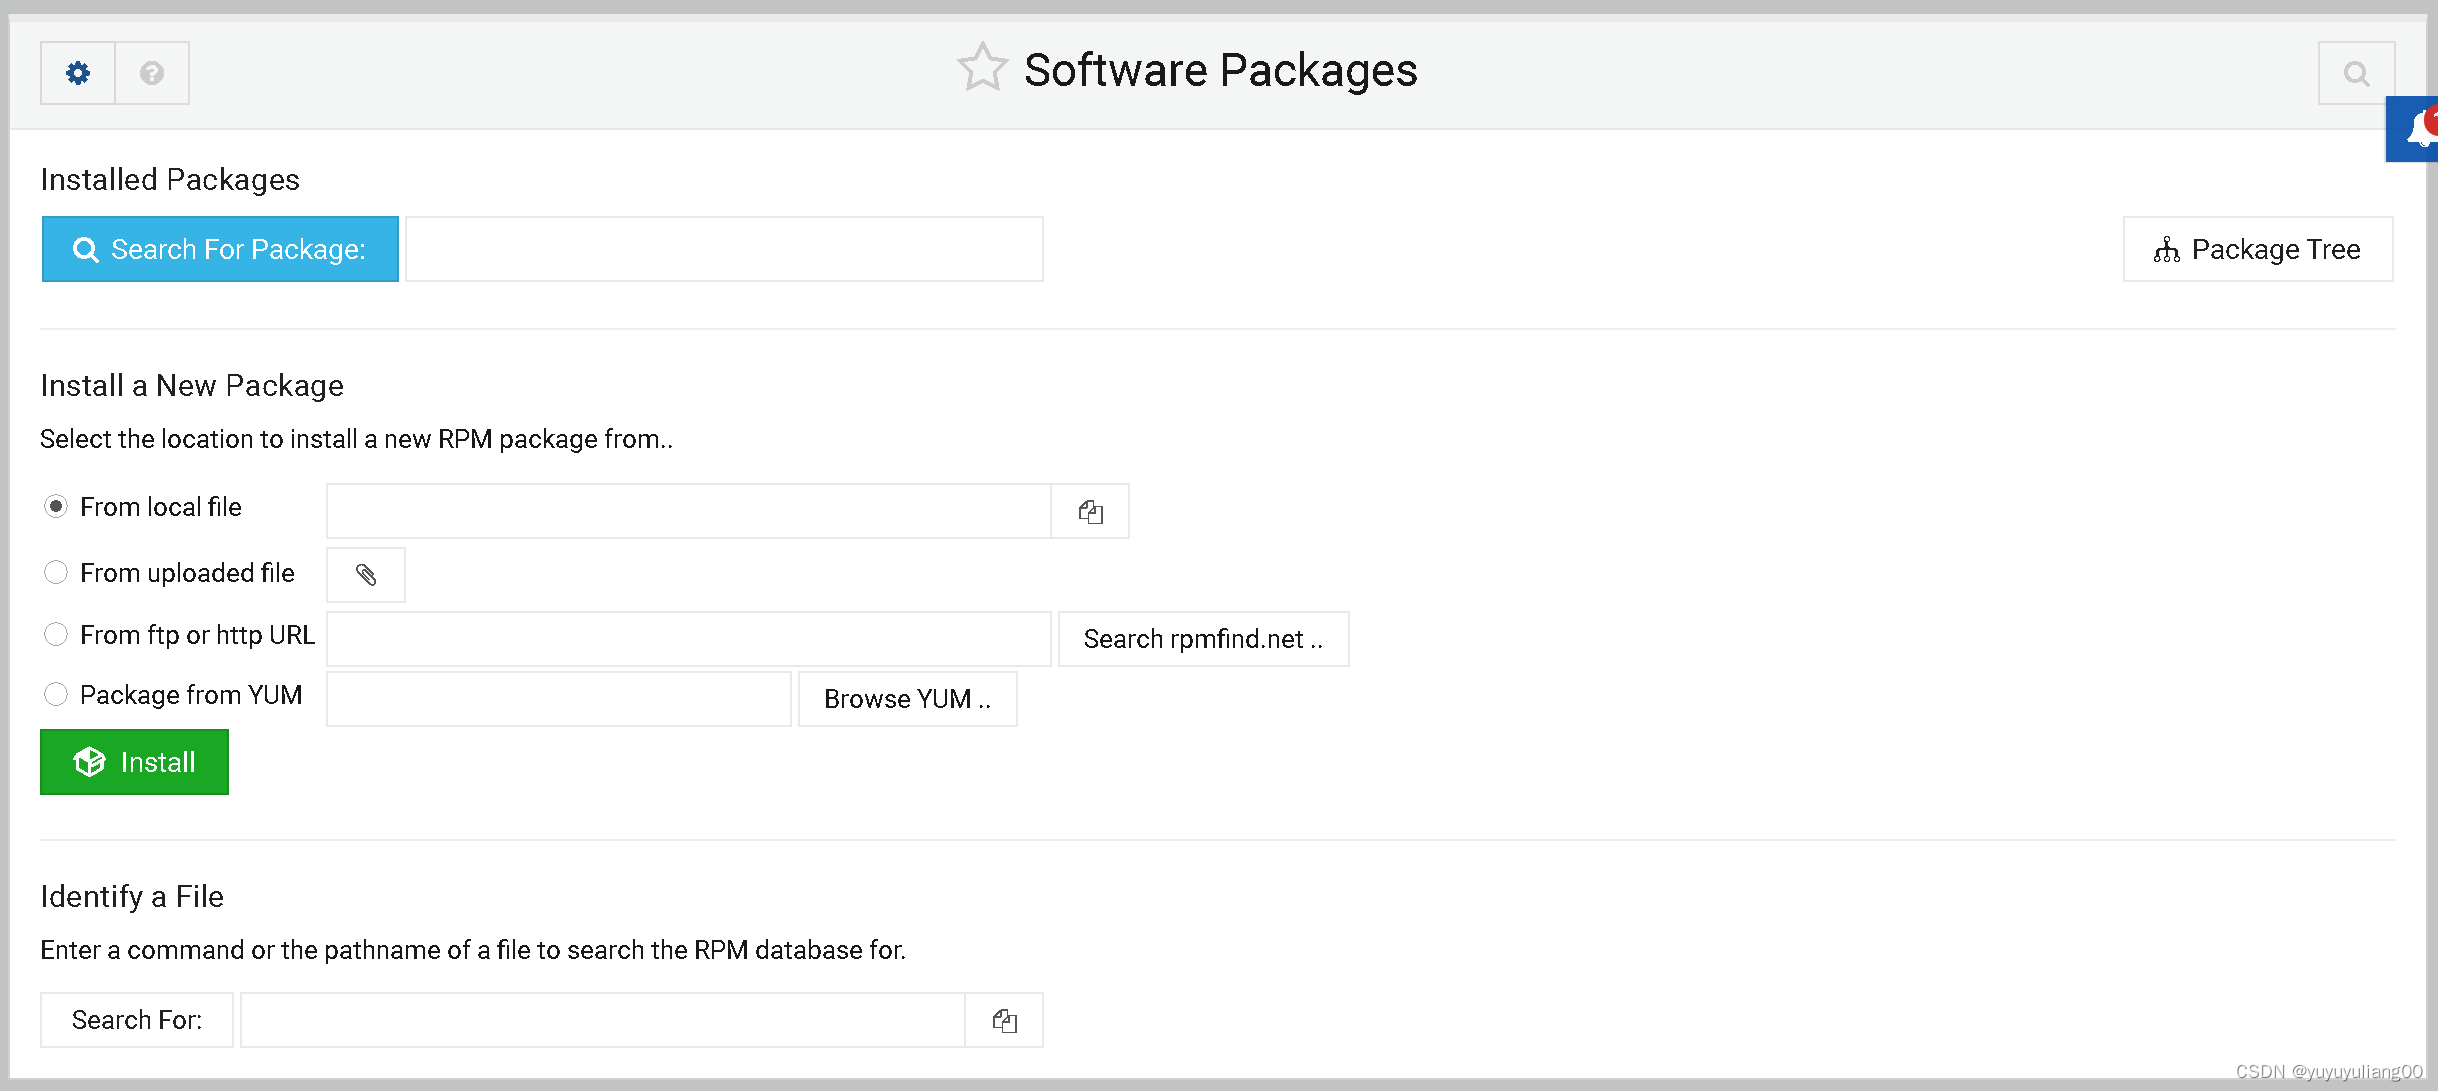Screen dimensions: 2438x1091
Task: Select the From uploaded file option
Action: pyautogui.click(x=56, y=572)
